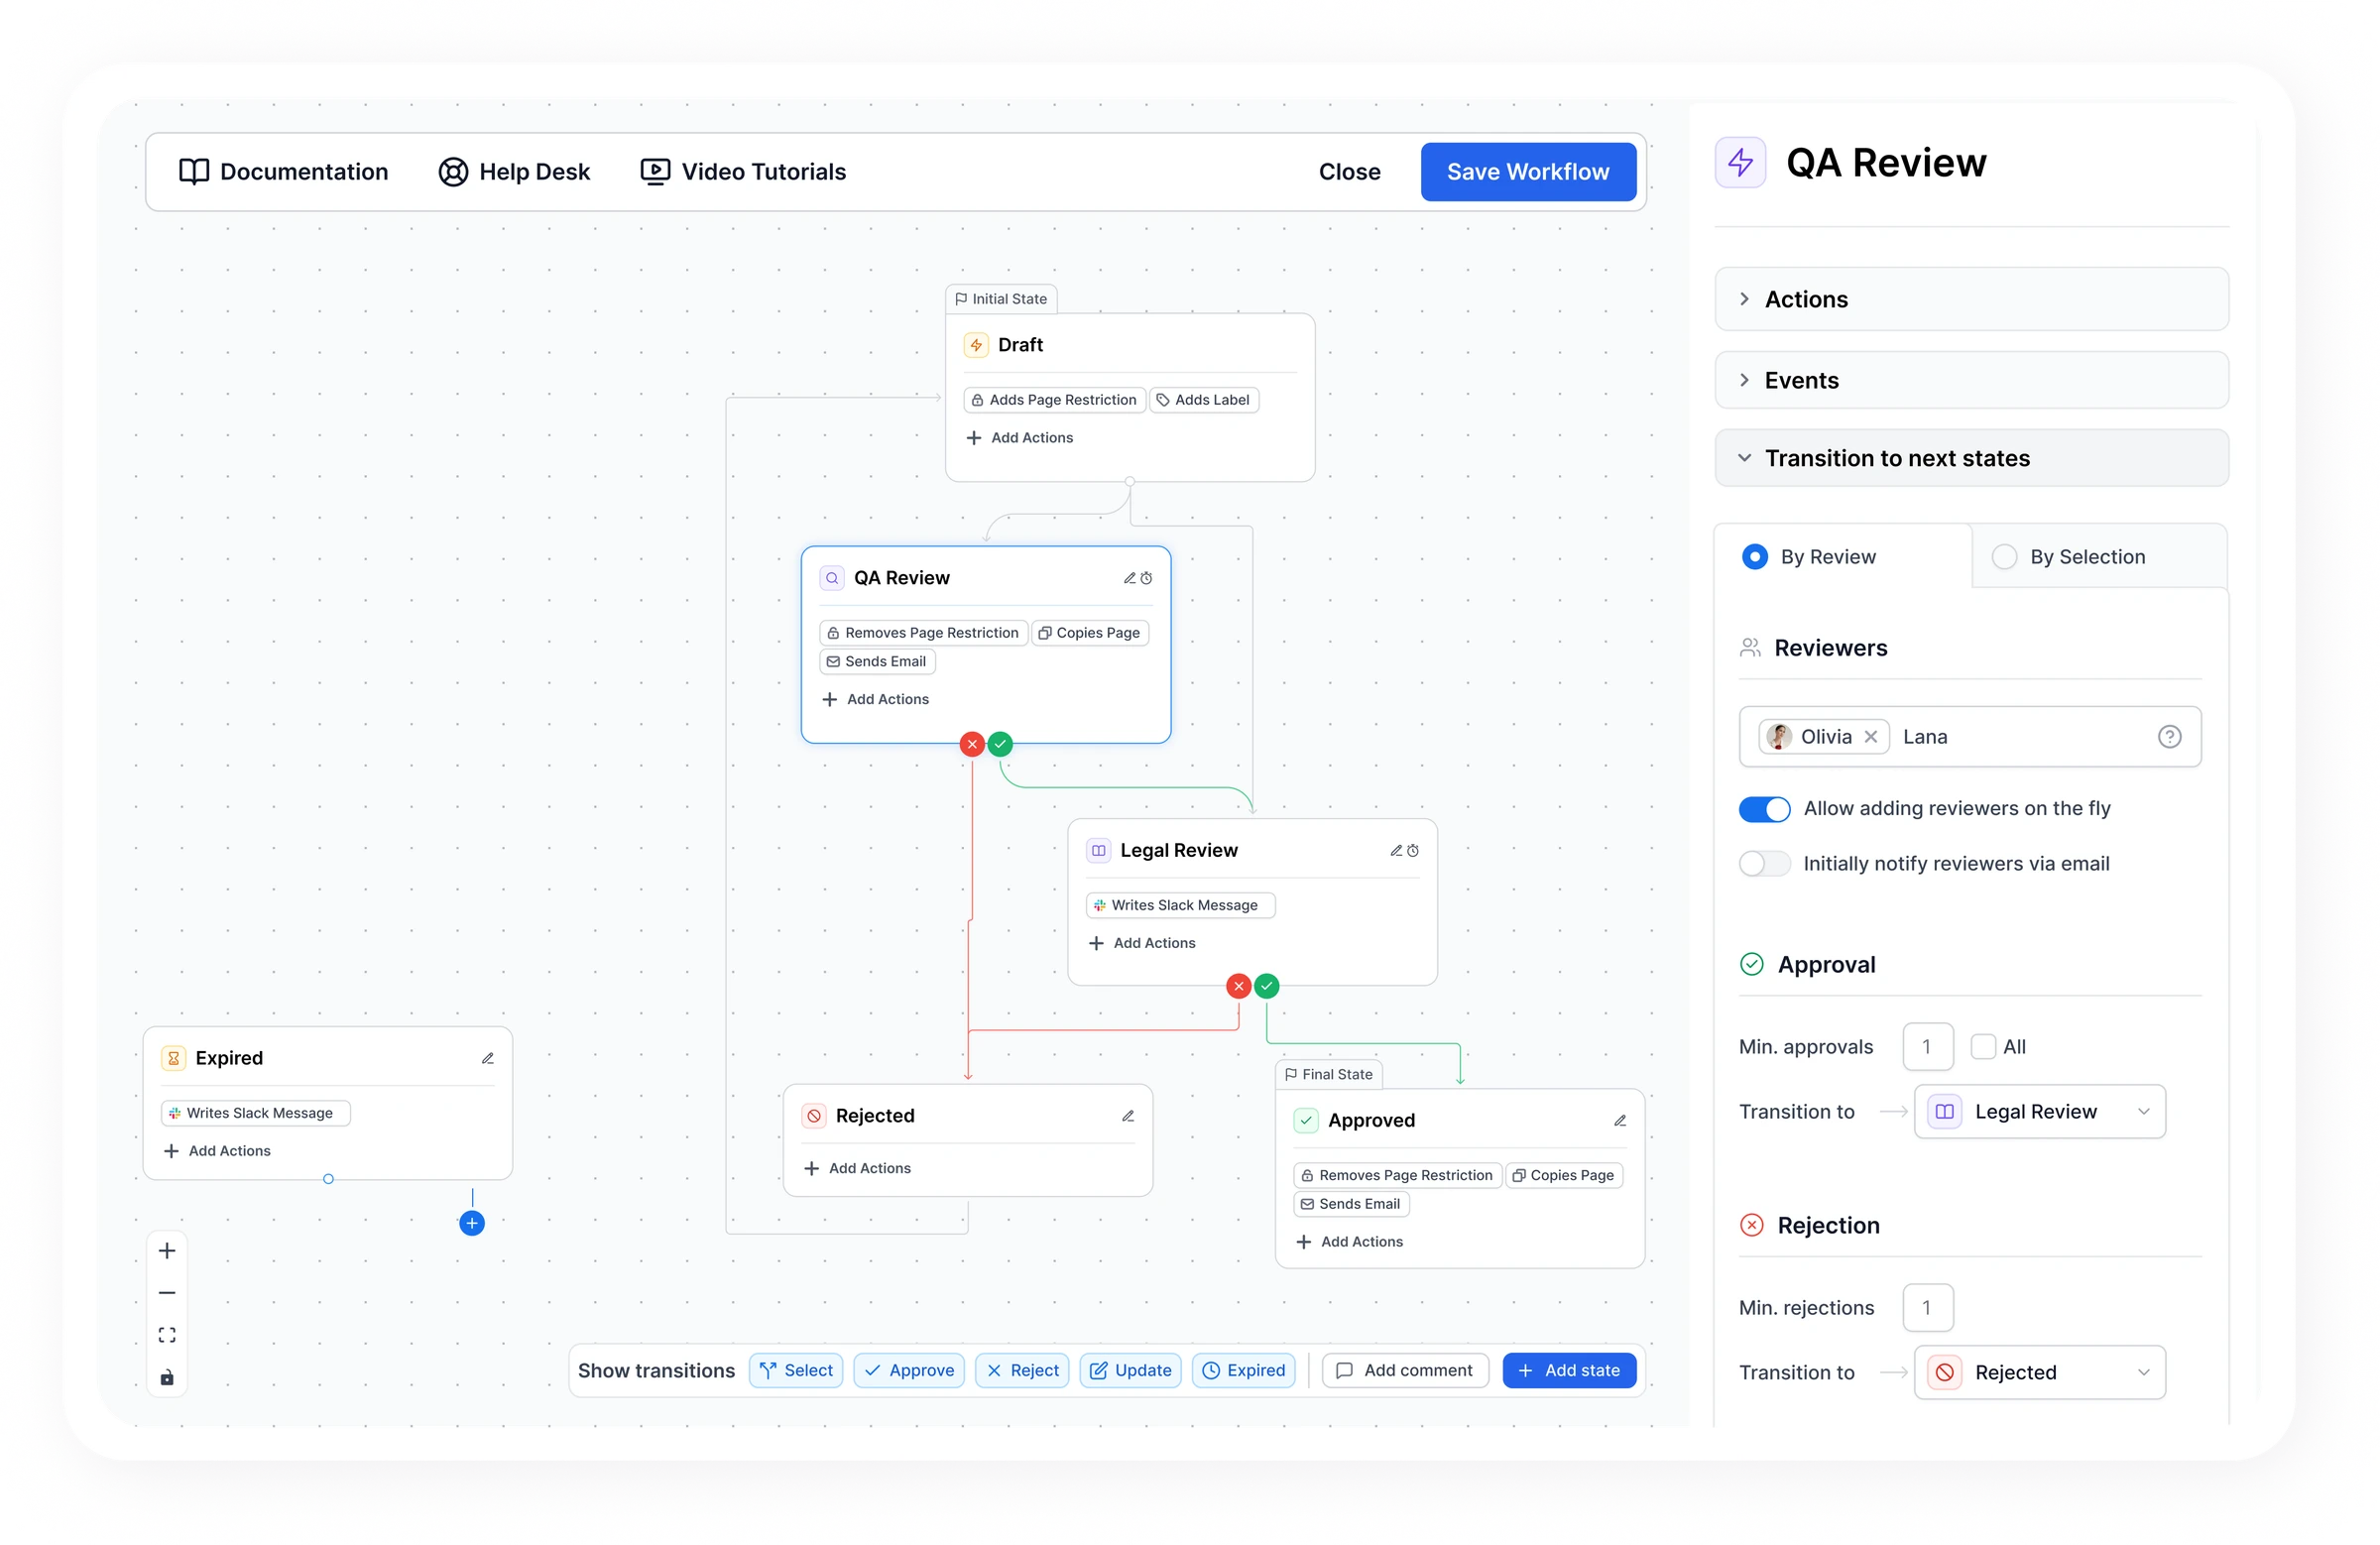
Task: Remove Olivia from reviewers
Action: pos(1870,737)
